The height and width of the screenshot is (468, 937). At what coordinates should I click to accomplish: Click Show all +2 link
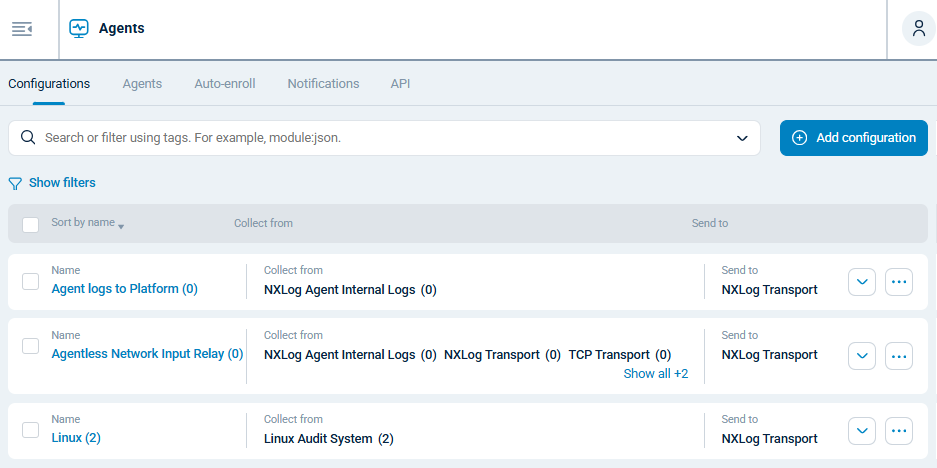(x=655, y=374)
